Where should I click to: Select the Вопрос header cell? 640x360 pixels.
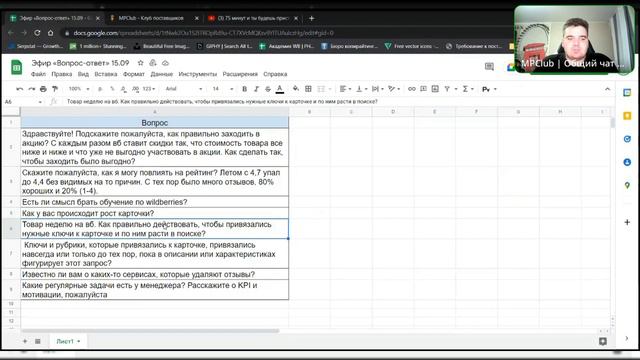pyautogui.click(x=154, y=122)
